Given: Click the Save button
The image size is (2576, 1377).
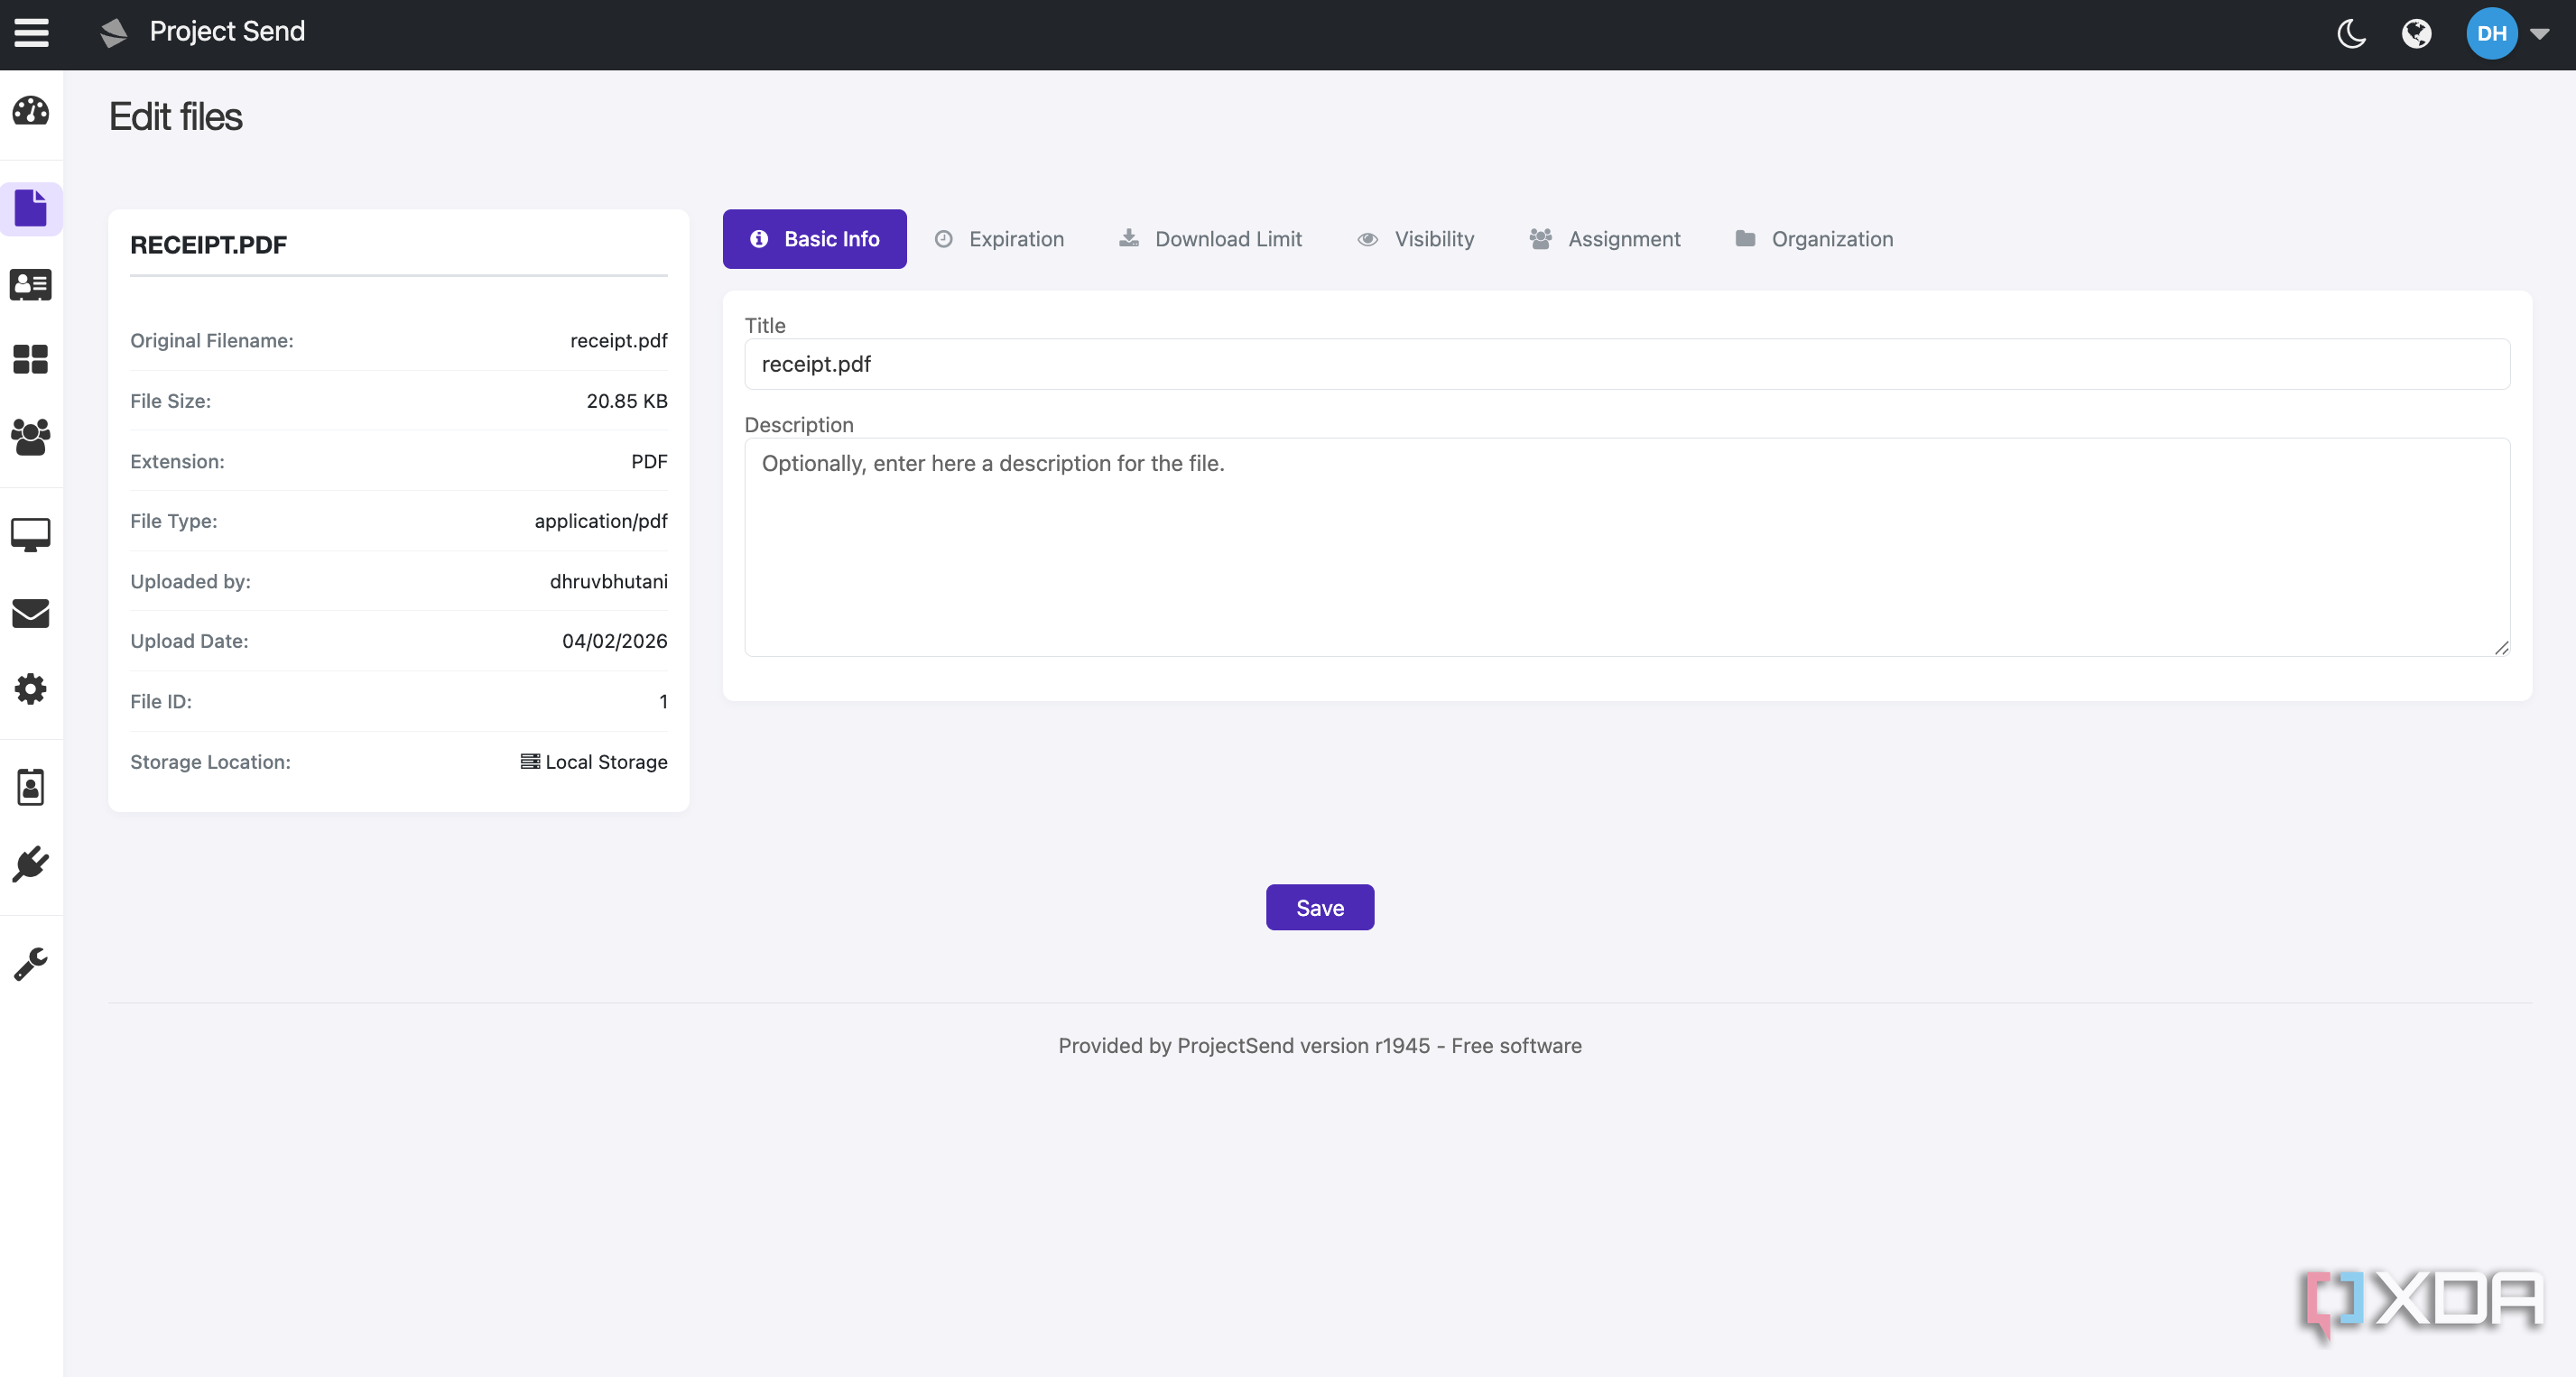Looking at the screenshot, I should tap(1320, 907).
